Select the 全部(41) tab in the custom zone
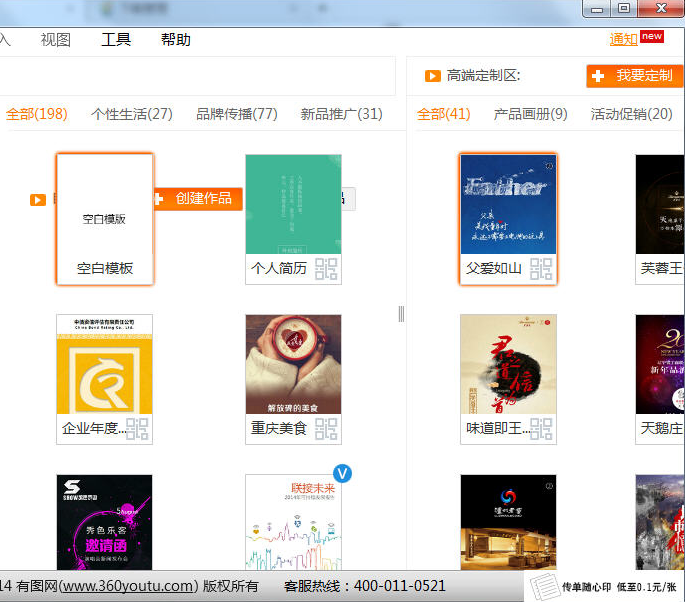This screenshot has width=685, height=602. pos(443,114)
